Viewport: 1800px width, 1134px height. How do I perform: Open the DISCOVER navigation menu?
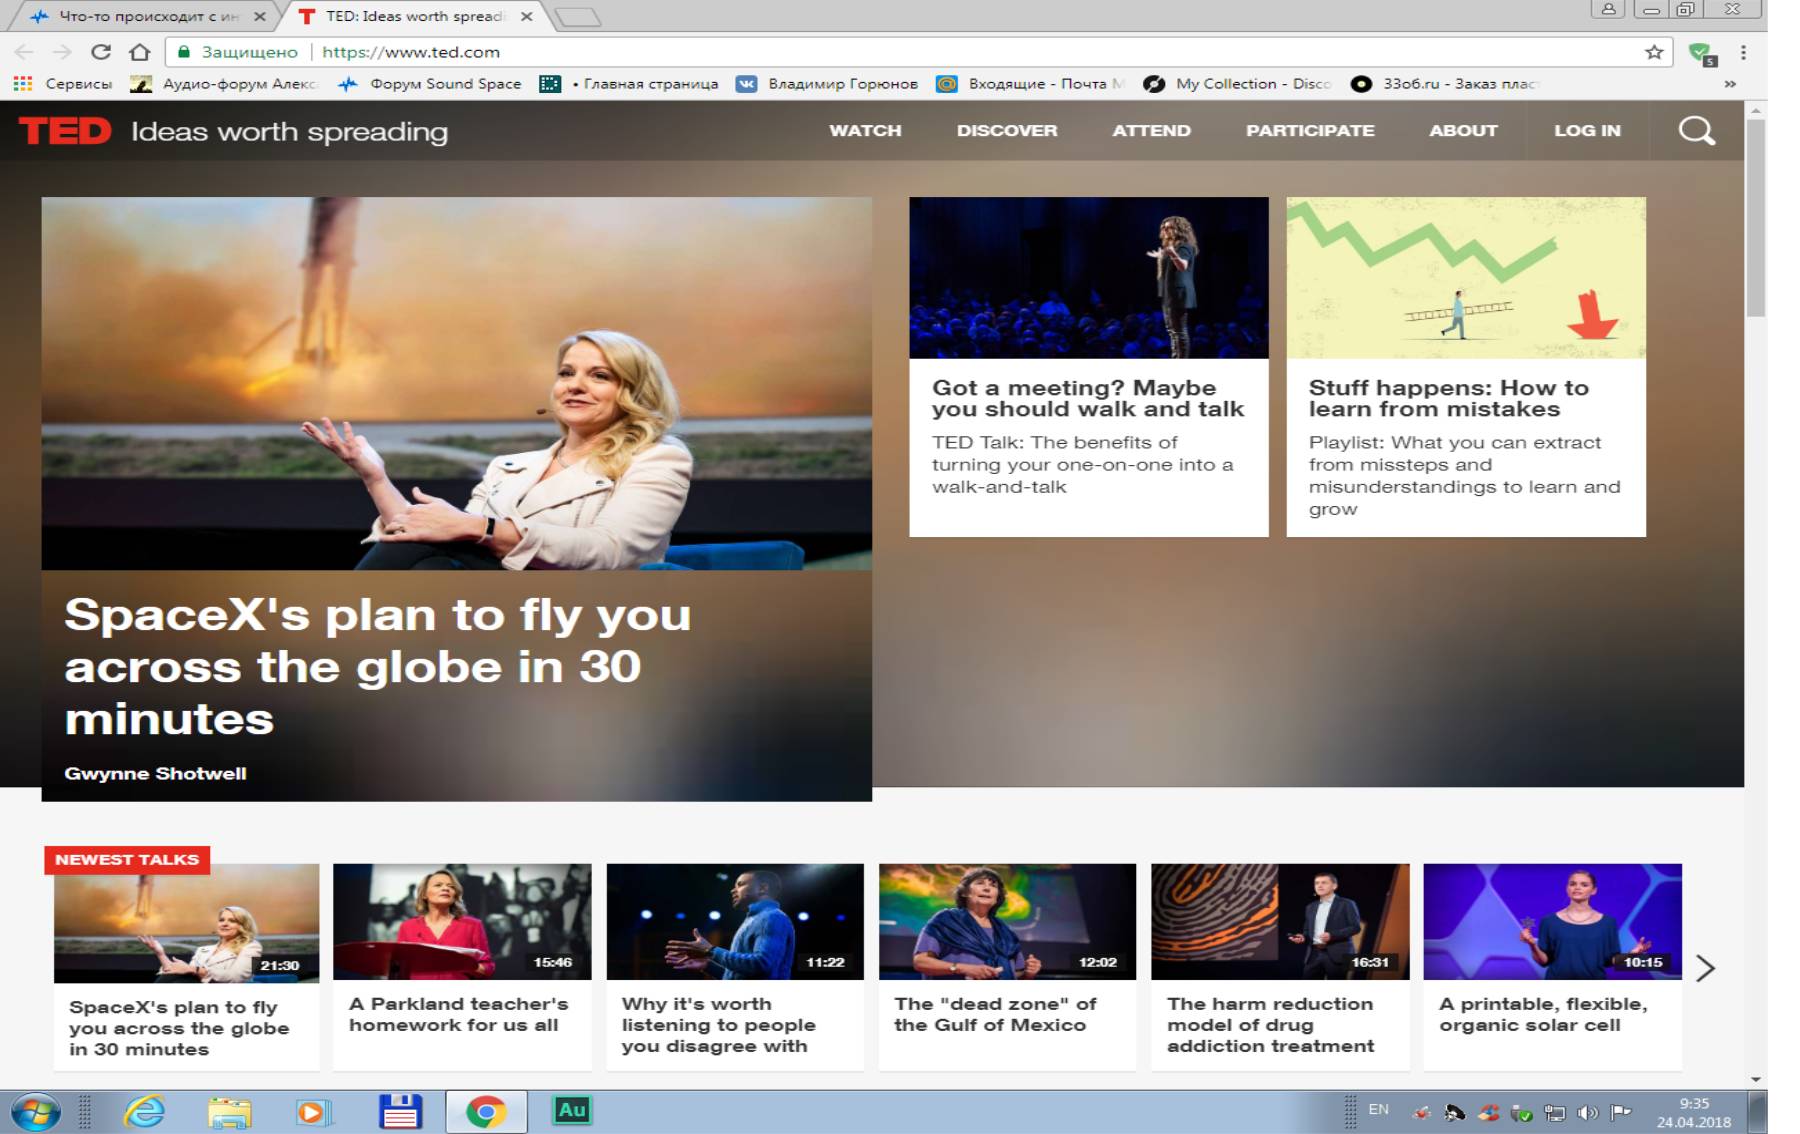tap(1006, 131)
